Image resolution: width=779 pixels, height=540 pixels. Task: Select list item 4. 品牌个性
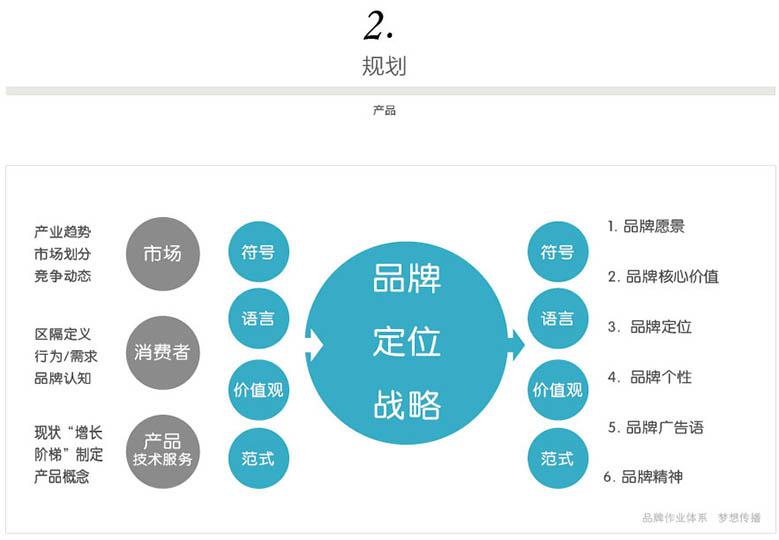tap(650, 377)
